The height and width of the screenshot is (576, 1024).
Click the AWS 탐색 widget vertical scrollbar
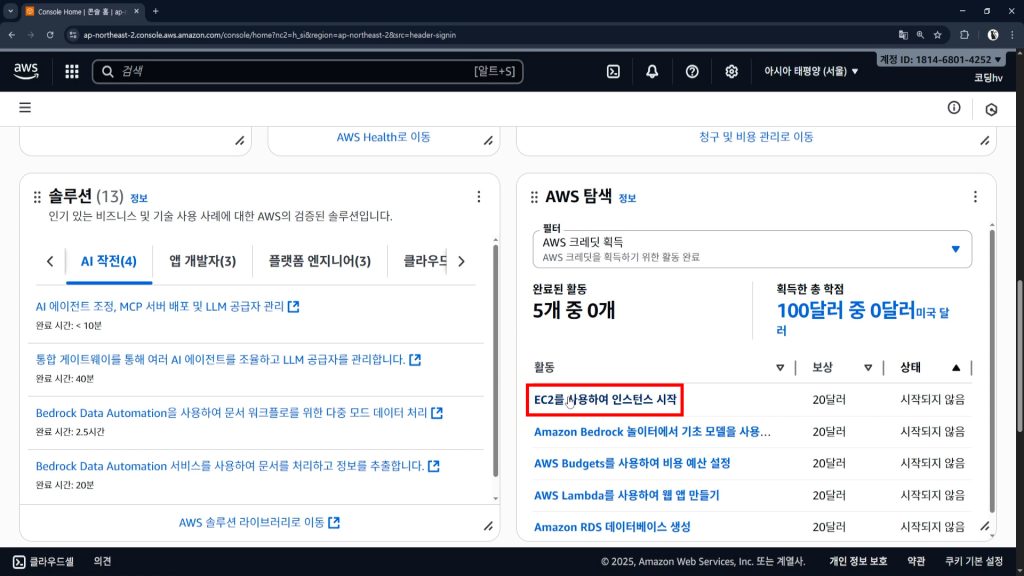[992, 370]
